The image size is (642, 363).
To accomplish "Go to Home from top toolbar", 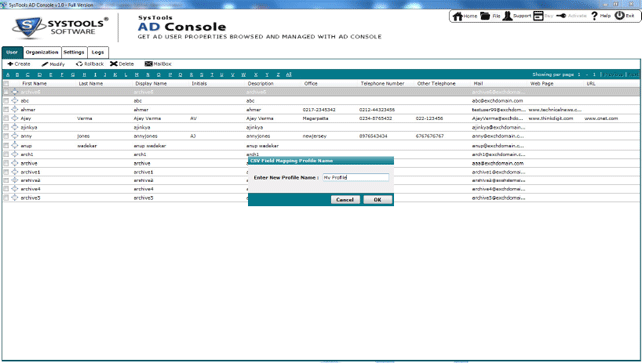I will (465, 16).
